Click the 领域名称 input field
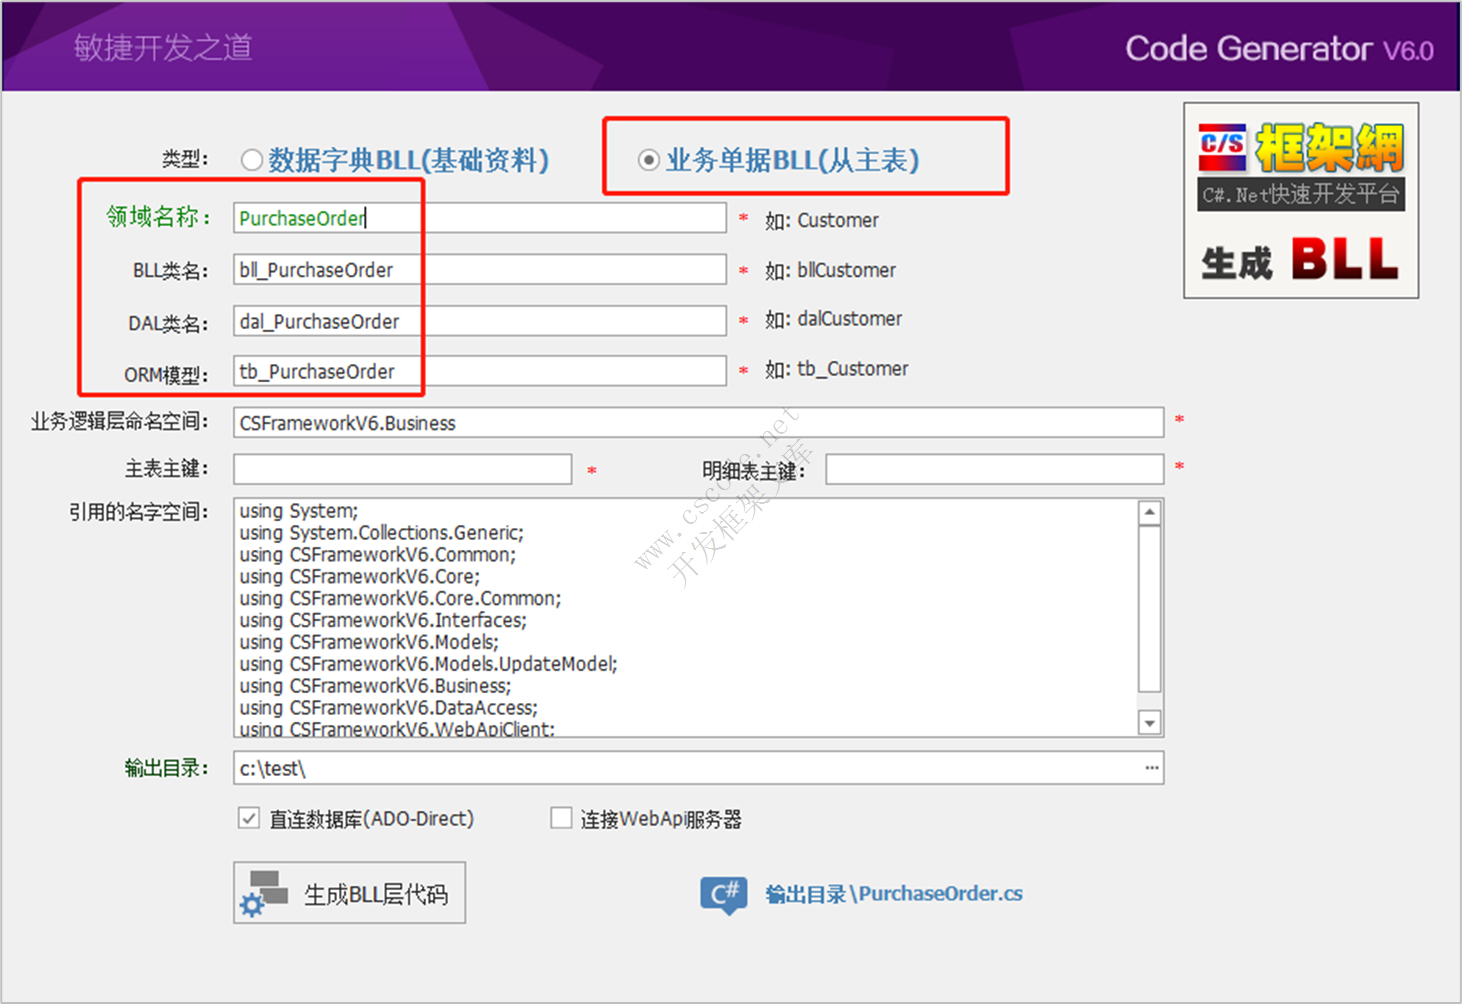The height and width of the screenshot is (1004, 1462). pyautogui.click(x=480, y=218)
